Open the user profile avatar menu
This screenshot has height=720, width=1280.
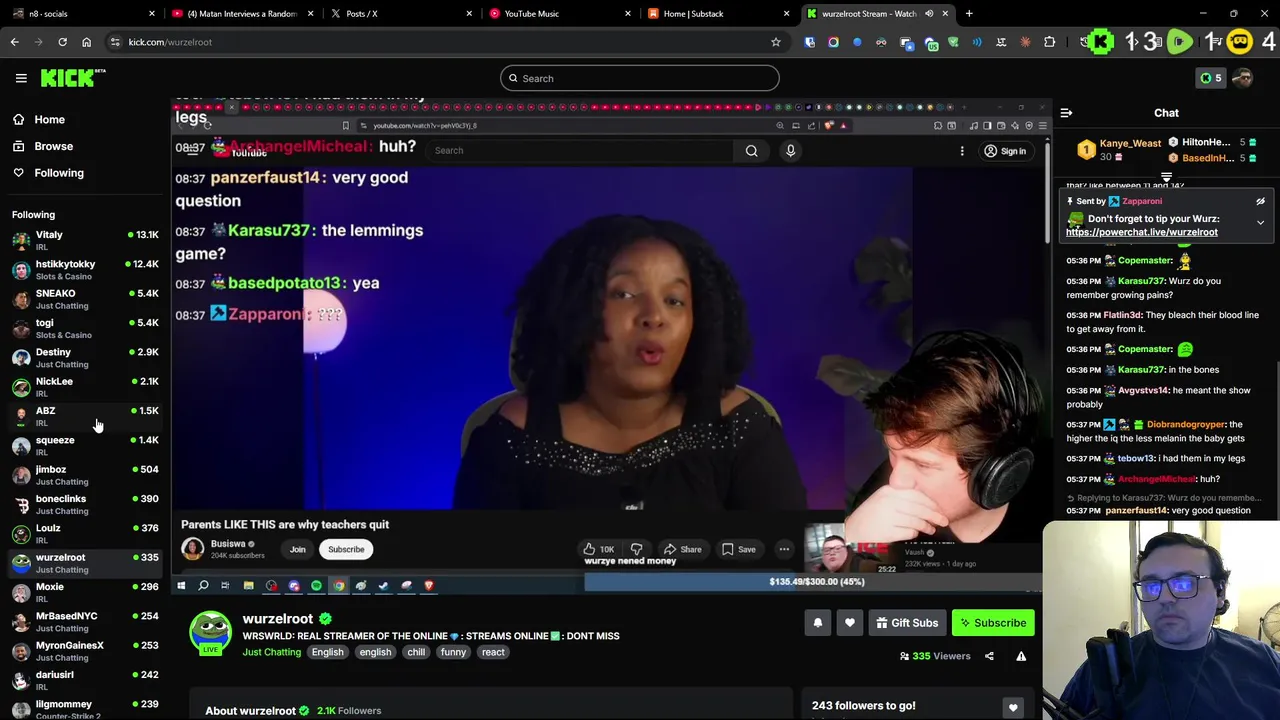(x=1243, y=78)
